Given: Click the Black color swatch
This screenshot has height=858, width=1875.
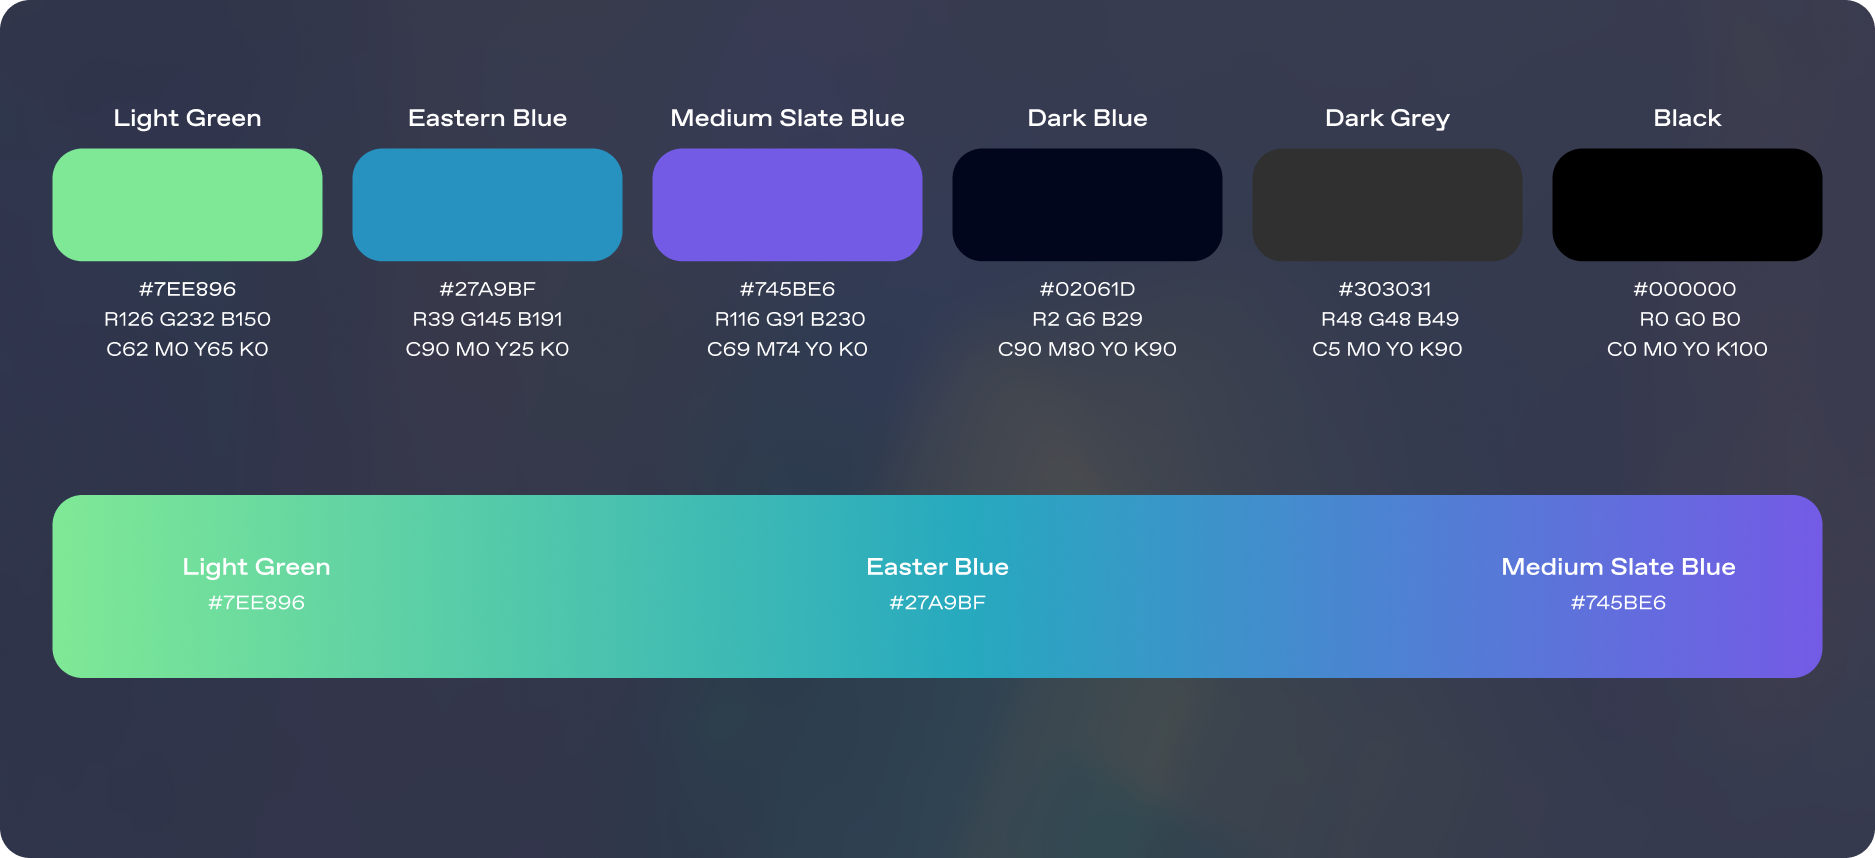Looking at the screenshot, I should pyautogui.click(x=1687, y=205).
